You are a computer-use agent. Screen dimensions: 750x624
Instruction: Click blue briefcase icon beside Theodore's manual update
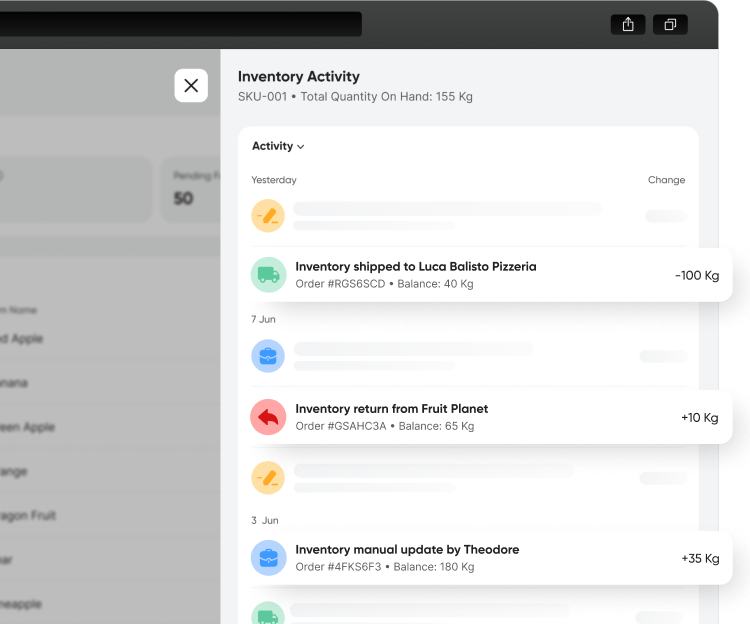click(268, 557)
